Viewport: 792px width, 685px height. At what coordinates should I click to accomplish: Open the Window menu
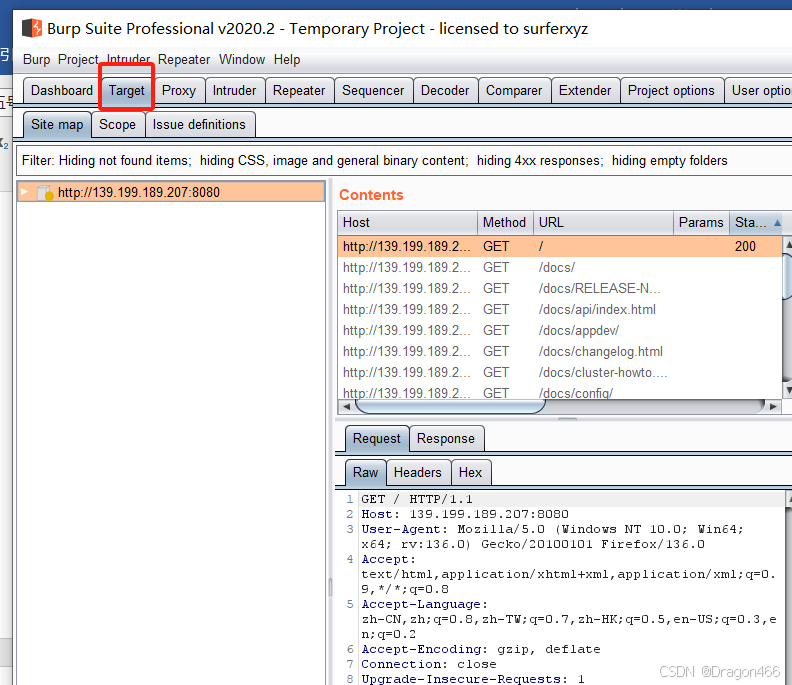coord(242,60)
